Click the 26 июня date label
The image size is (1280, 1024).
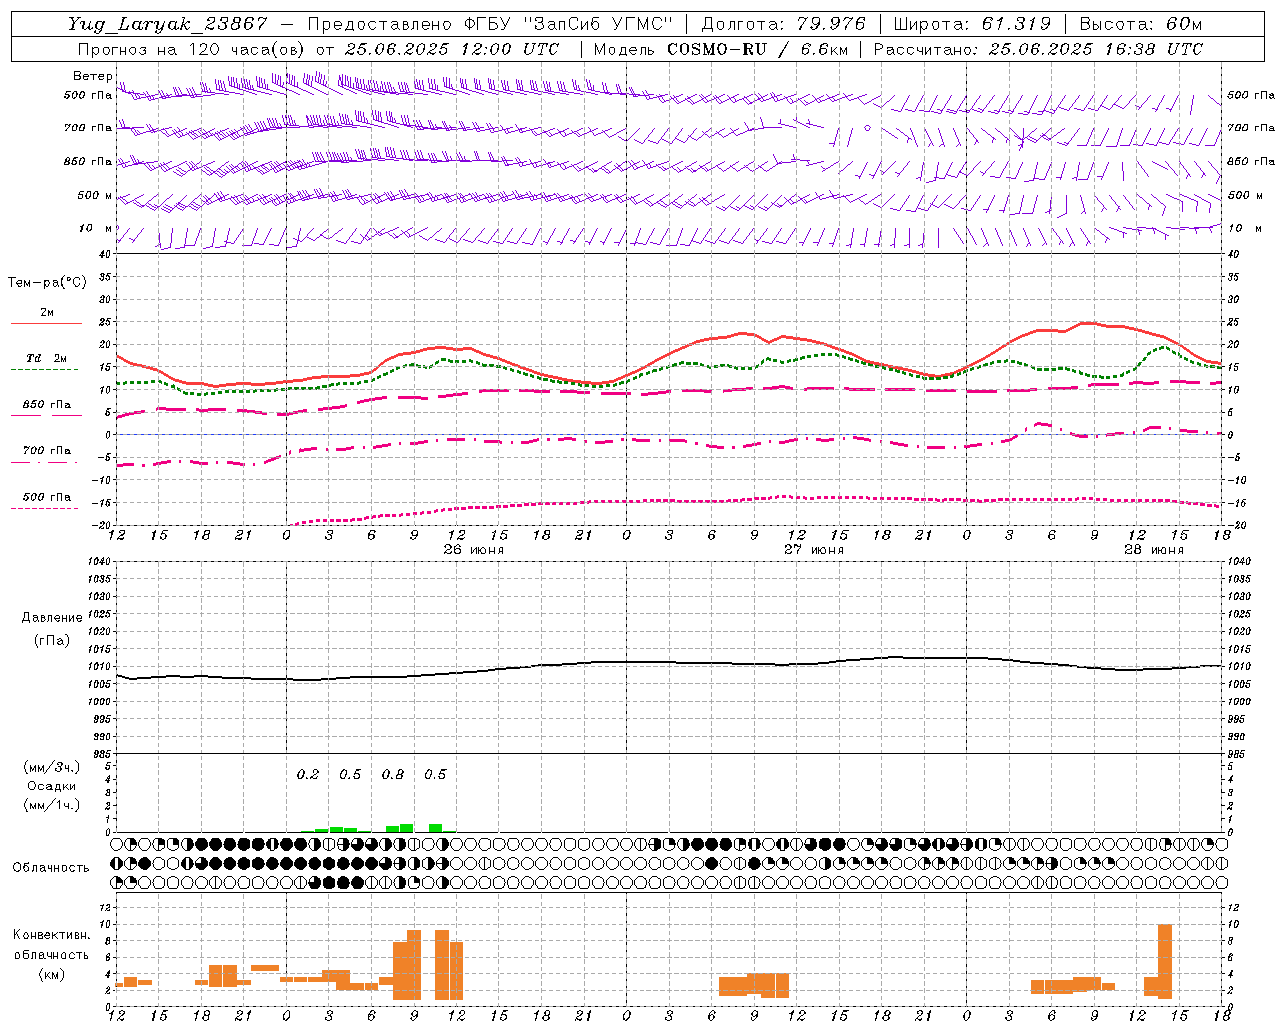(x=474, y=550)
